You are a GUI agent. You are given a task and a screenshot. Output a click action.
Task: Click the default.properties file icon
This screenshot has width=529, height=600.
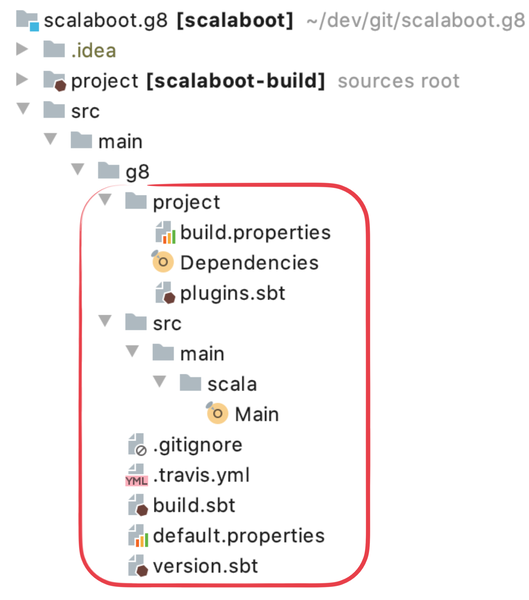click(138, 536)
